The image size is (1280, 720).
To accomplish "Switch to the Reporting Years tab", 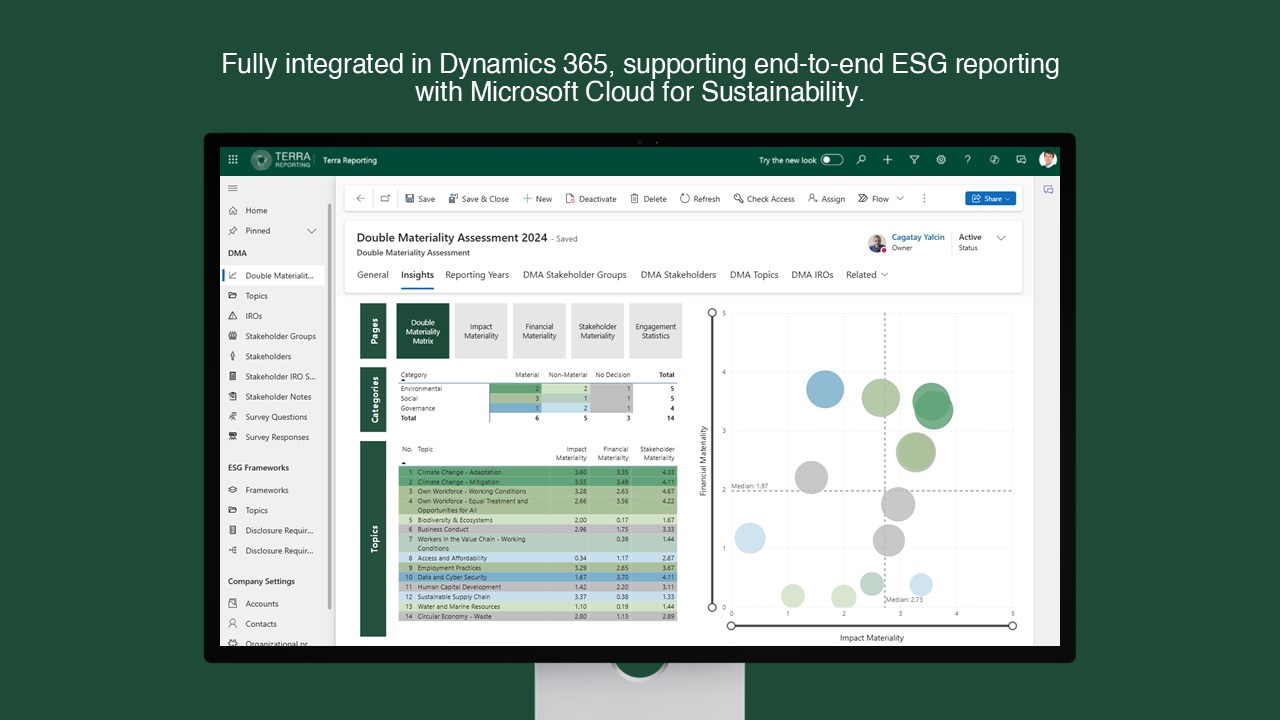I will click(x=477, y=275).
